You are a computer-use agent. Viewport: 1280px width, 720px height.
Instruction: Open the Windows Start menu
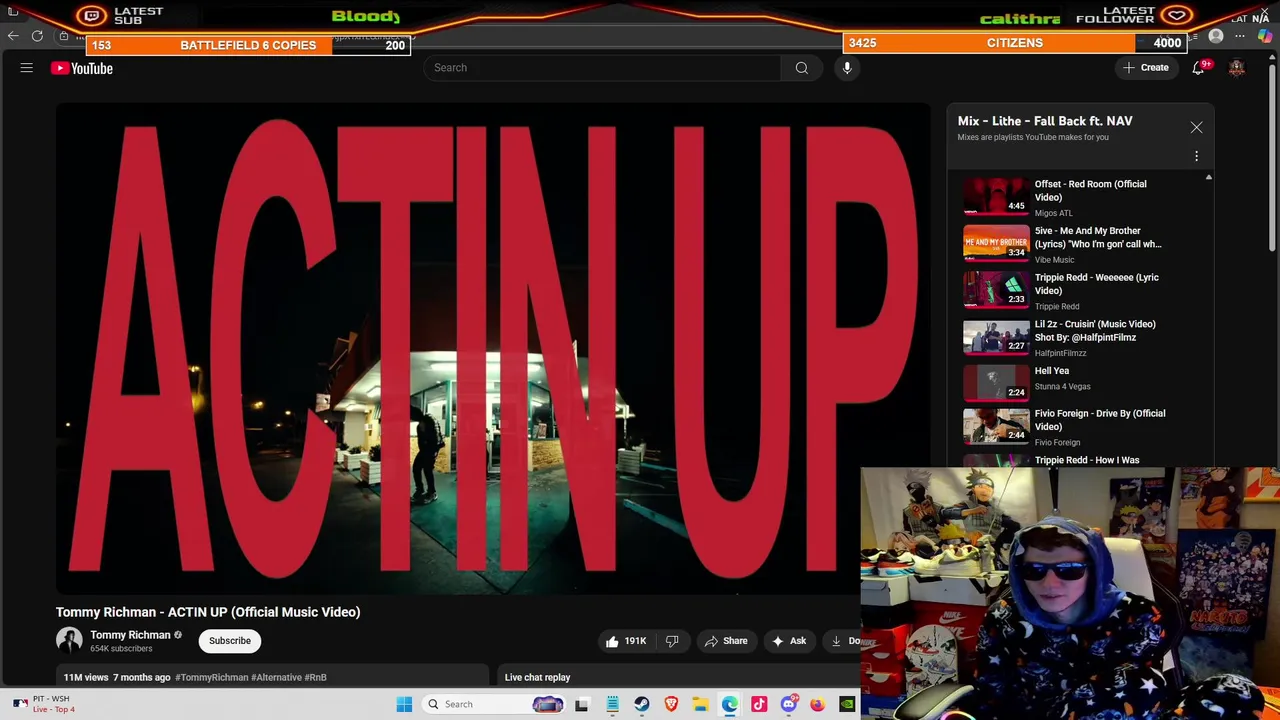click(x=404, y=704)
